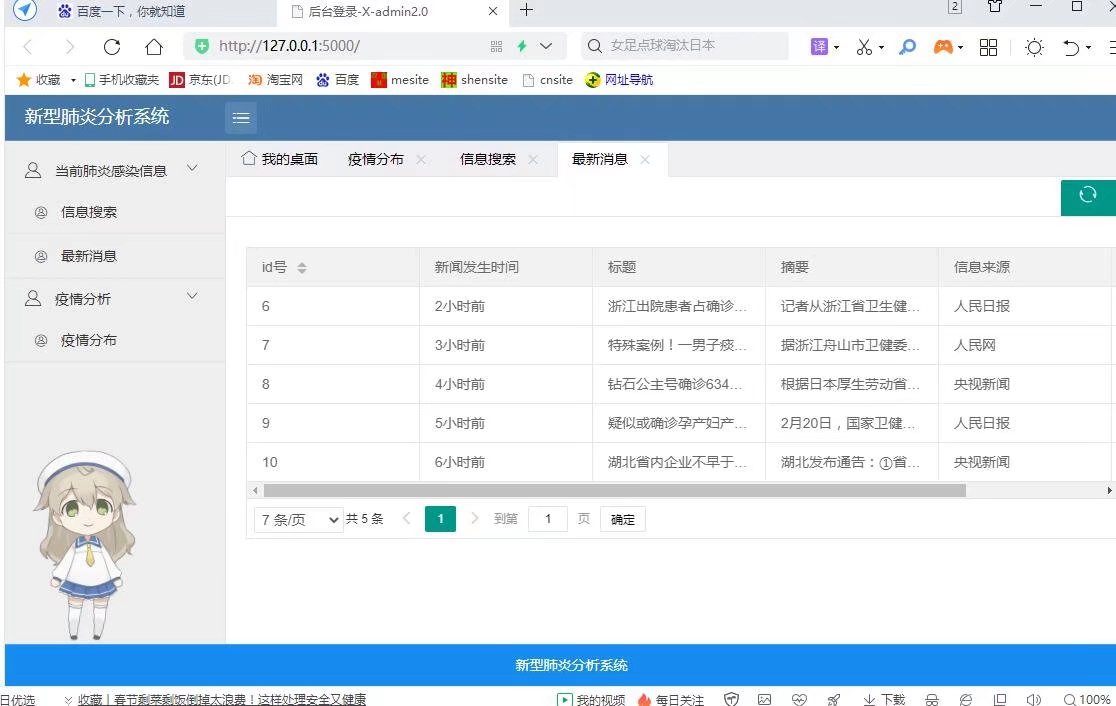Reload the page with browser refresh icon
The width and height of the screenshot is (1116, 706).
(112, 47)
